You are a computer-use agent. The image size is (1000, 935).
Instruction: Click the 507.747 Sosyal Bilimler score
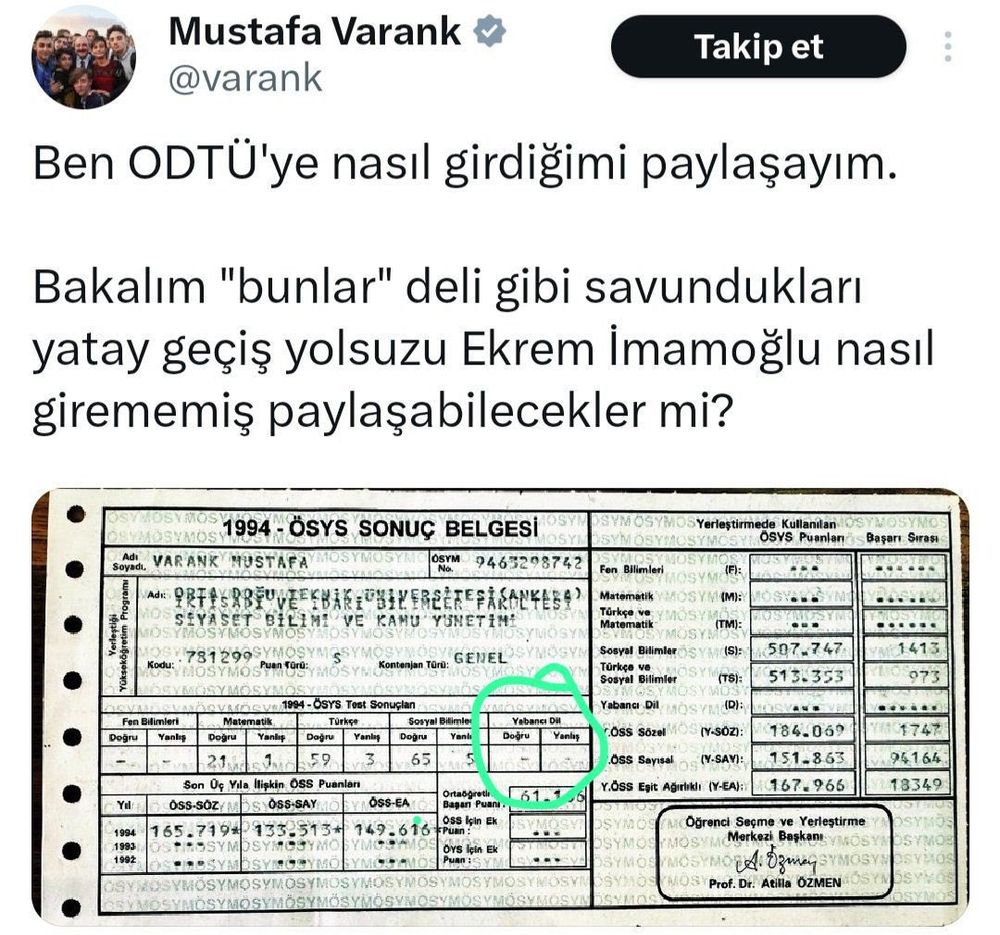click(805, 649)
